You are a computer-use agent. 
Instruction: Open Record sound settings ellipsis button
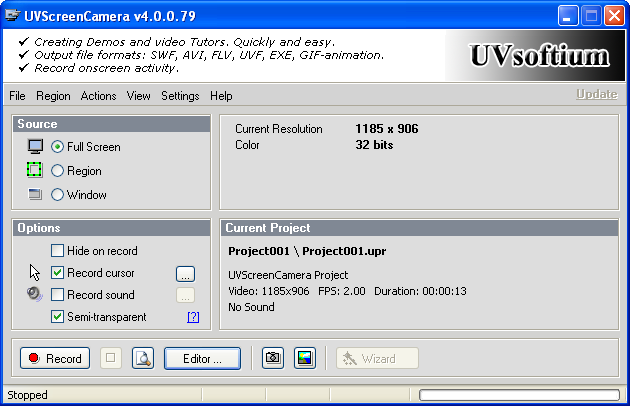(x=185, y=295)
